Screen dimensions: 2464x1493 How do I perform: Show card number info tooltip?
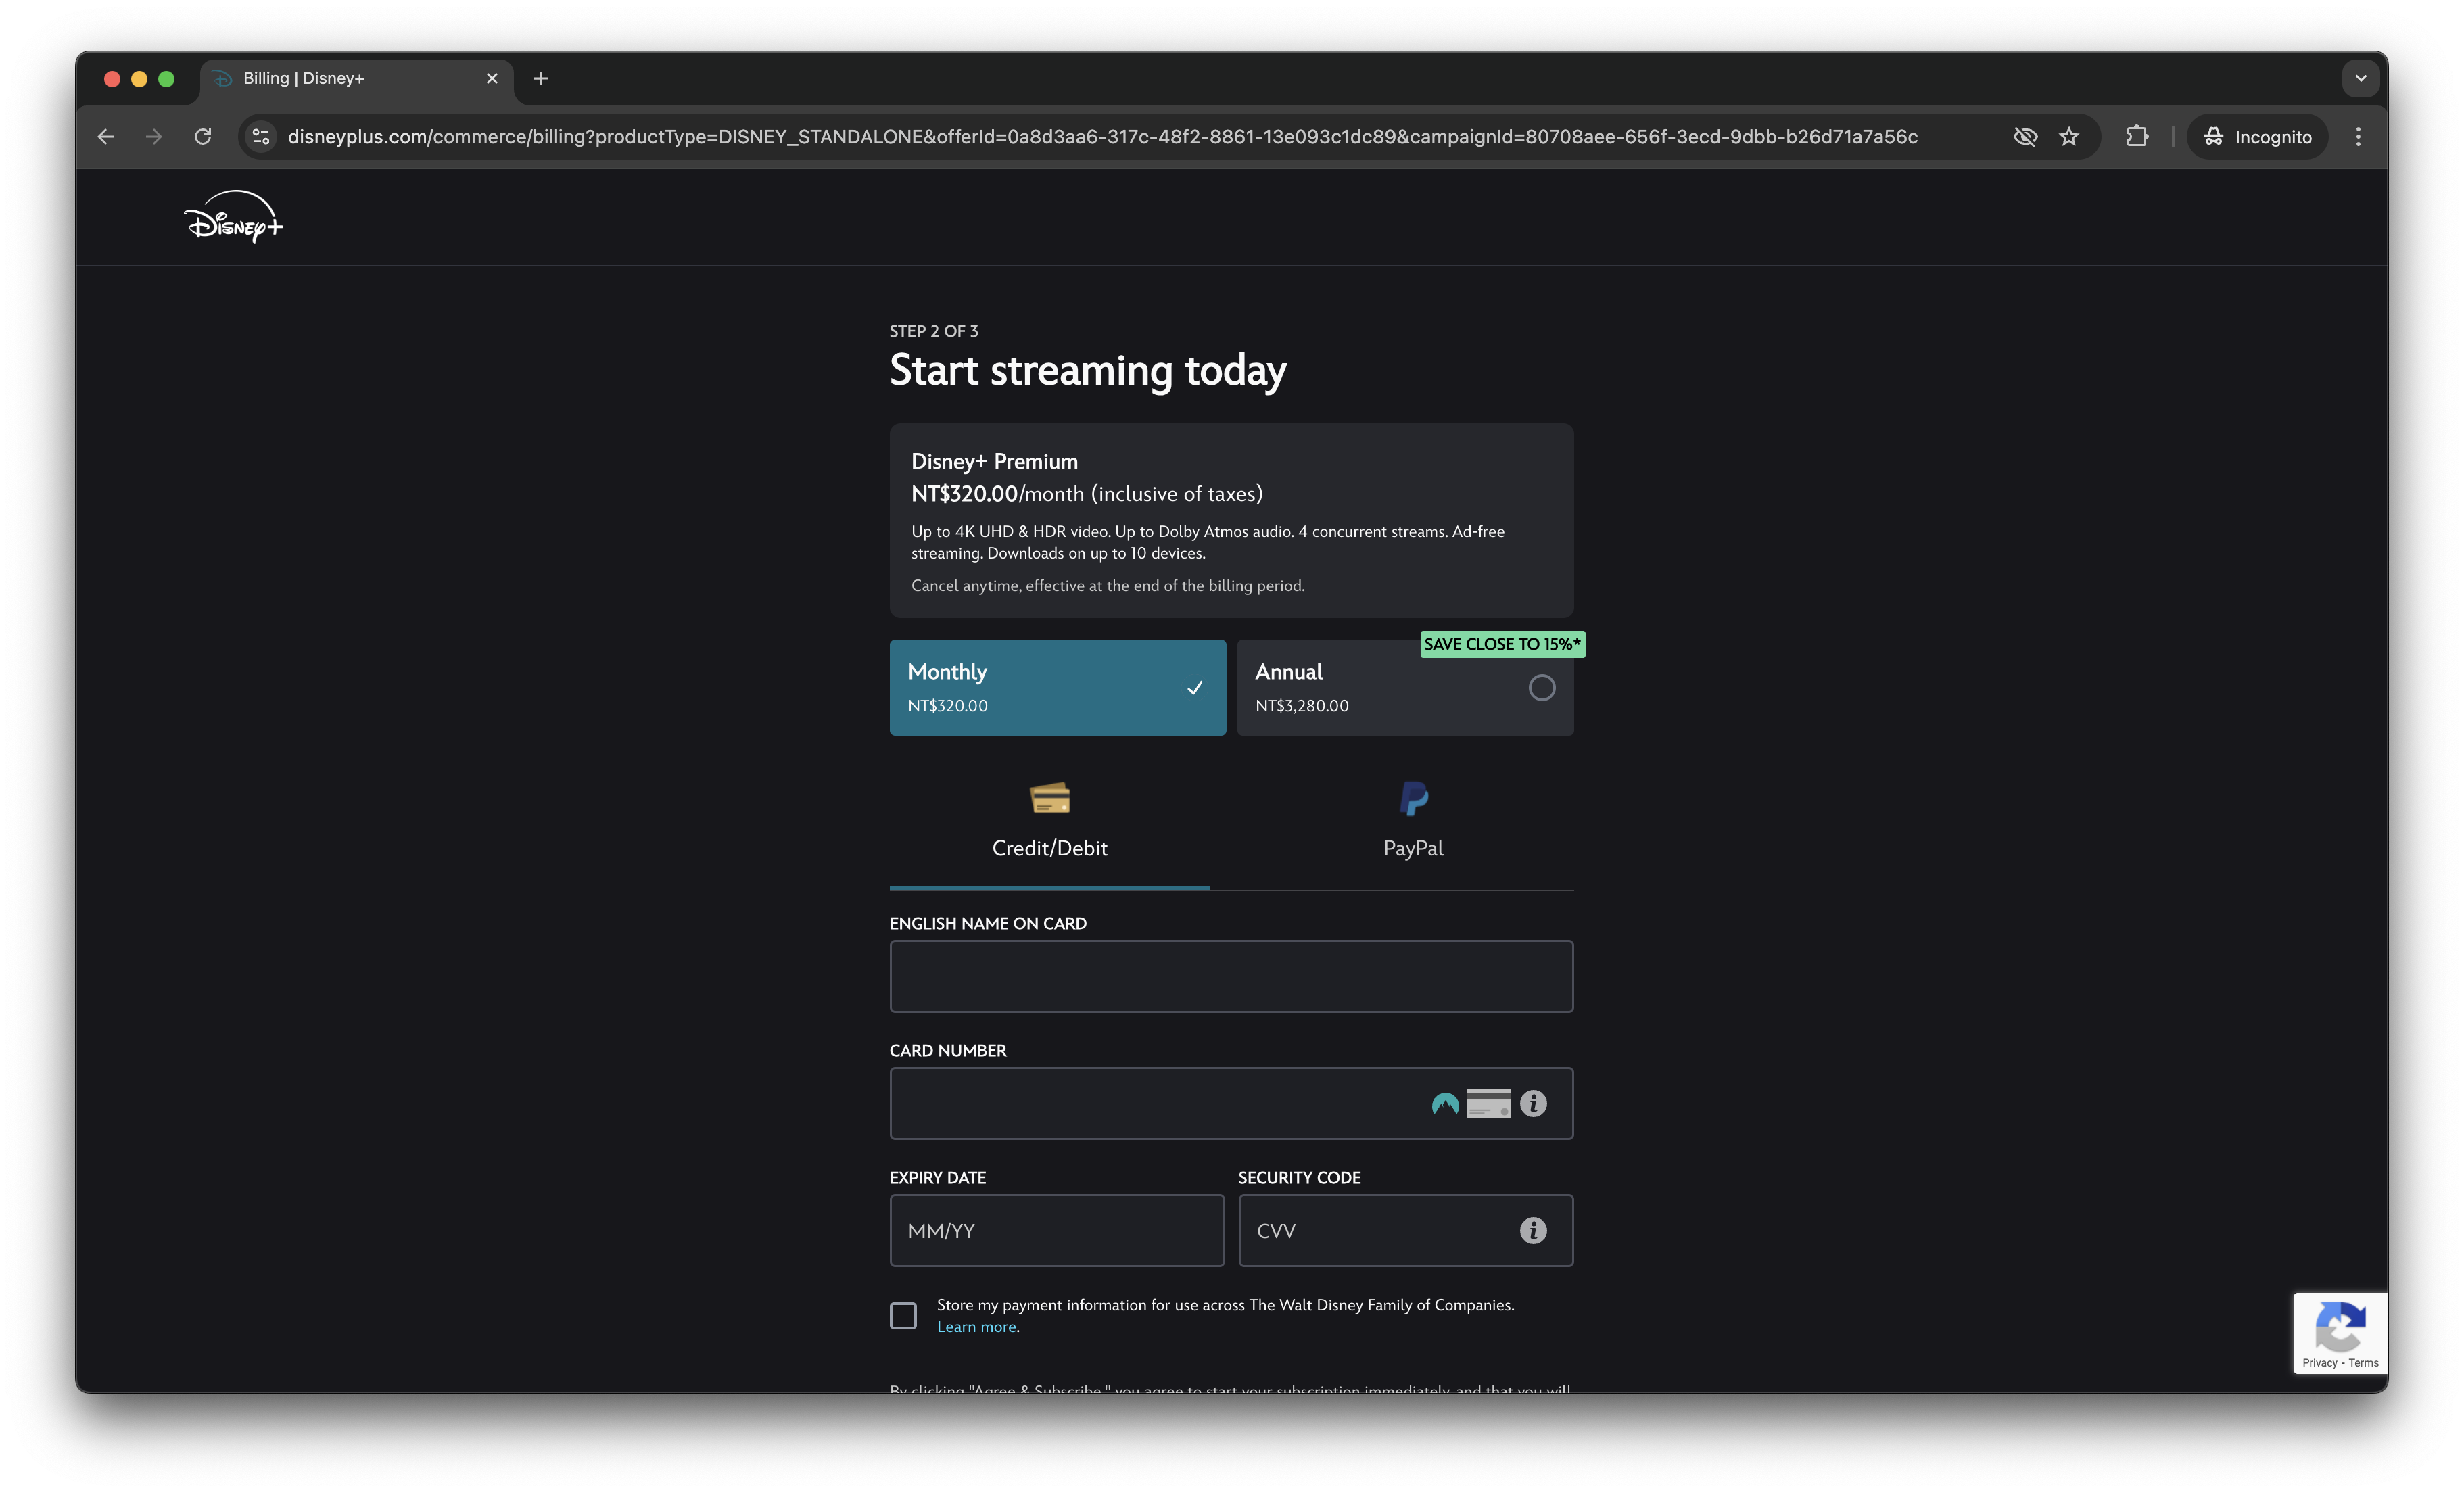point(1533,1104)
